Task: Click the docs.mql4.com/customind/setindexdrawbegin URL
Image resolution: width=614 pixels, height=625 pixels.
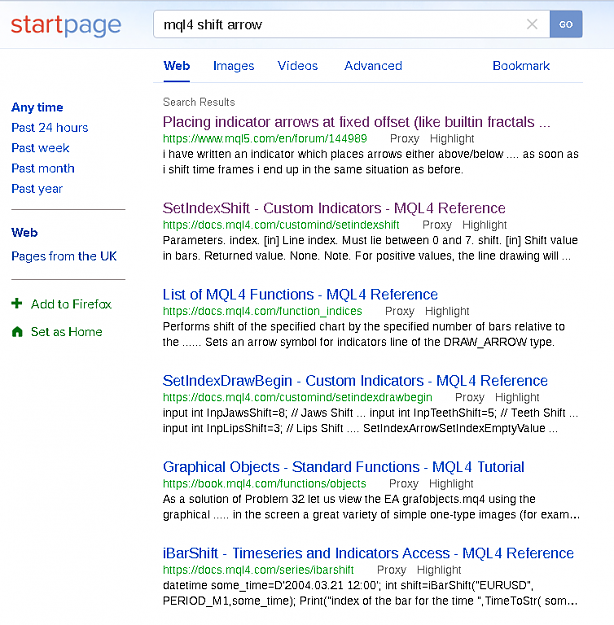Action: [x=297, y=397]
